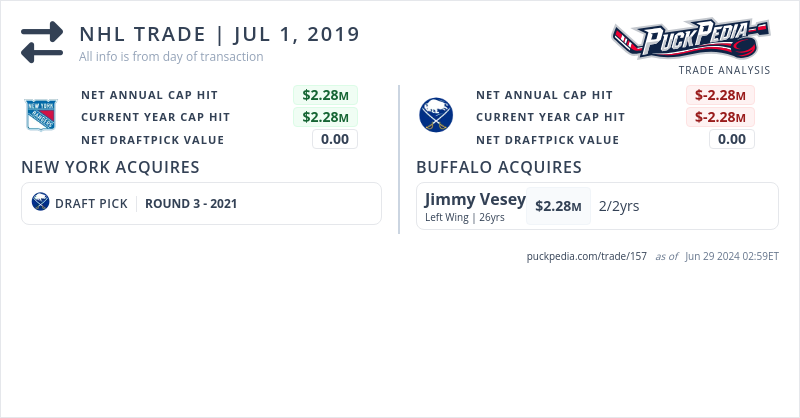The image size is (800, 418).
Task: Click Rangers net draftpick value 0.00
Action: point(334,139)
